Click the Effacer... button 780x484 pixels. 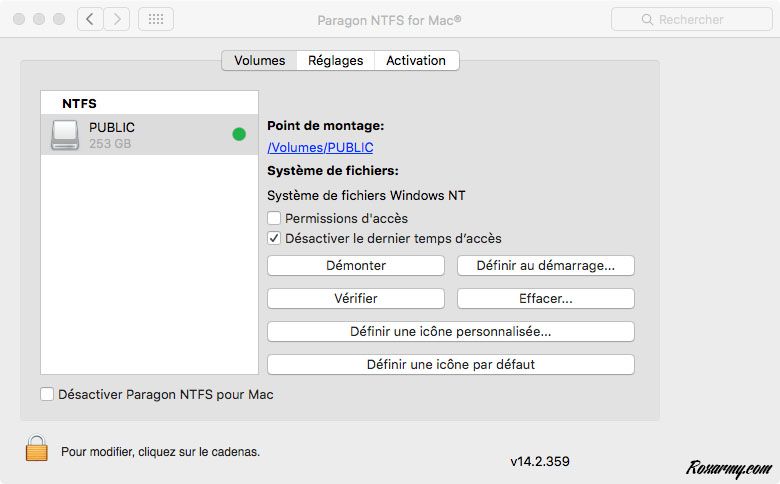click(545, 299)
